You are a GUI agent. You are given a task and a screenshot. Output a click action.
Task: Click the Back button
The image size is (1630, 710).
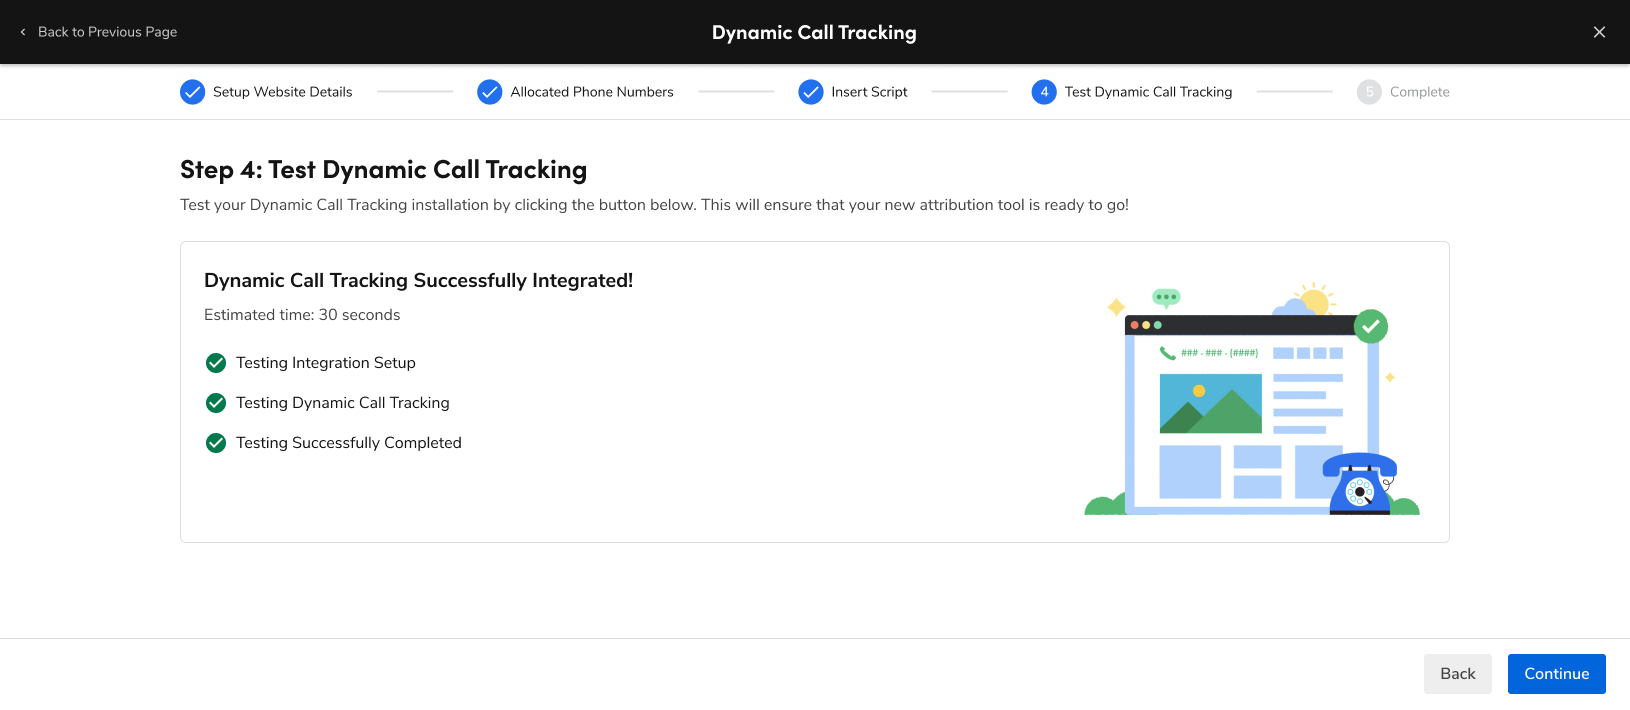pos(1457,674)
